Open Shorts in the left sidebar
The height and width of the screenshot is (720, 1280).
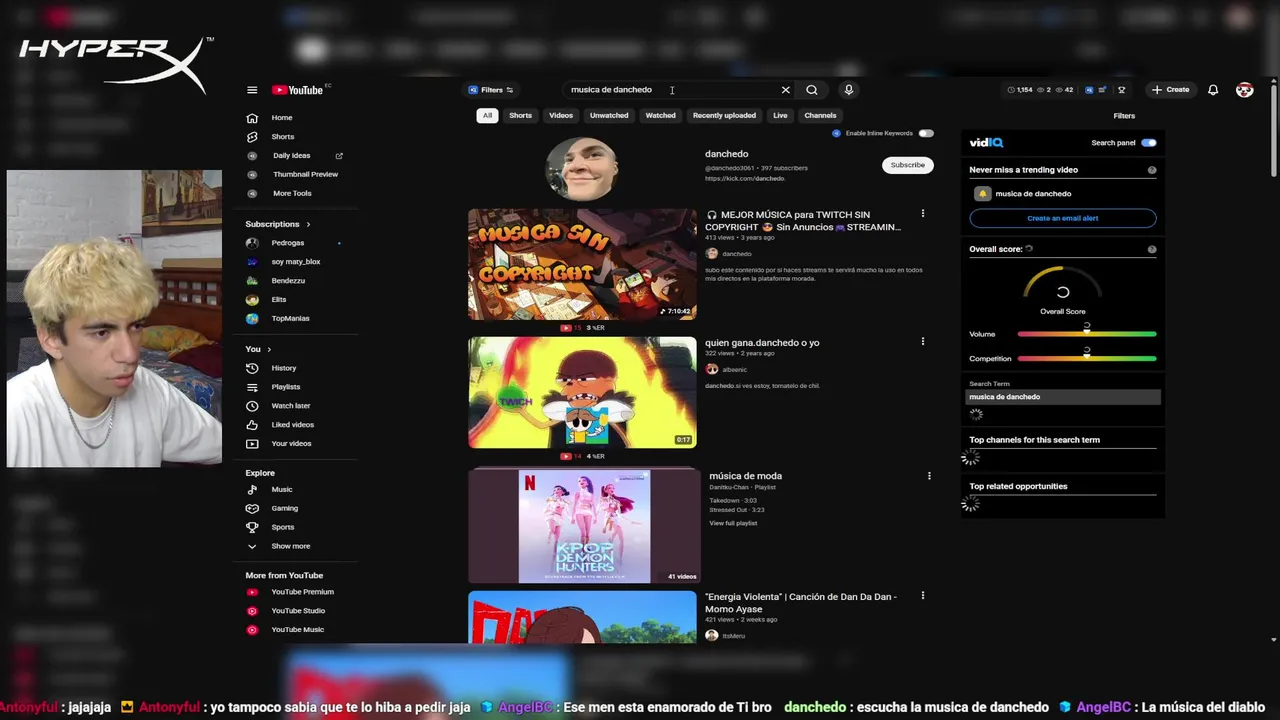(x=283, y=137)
